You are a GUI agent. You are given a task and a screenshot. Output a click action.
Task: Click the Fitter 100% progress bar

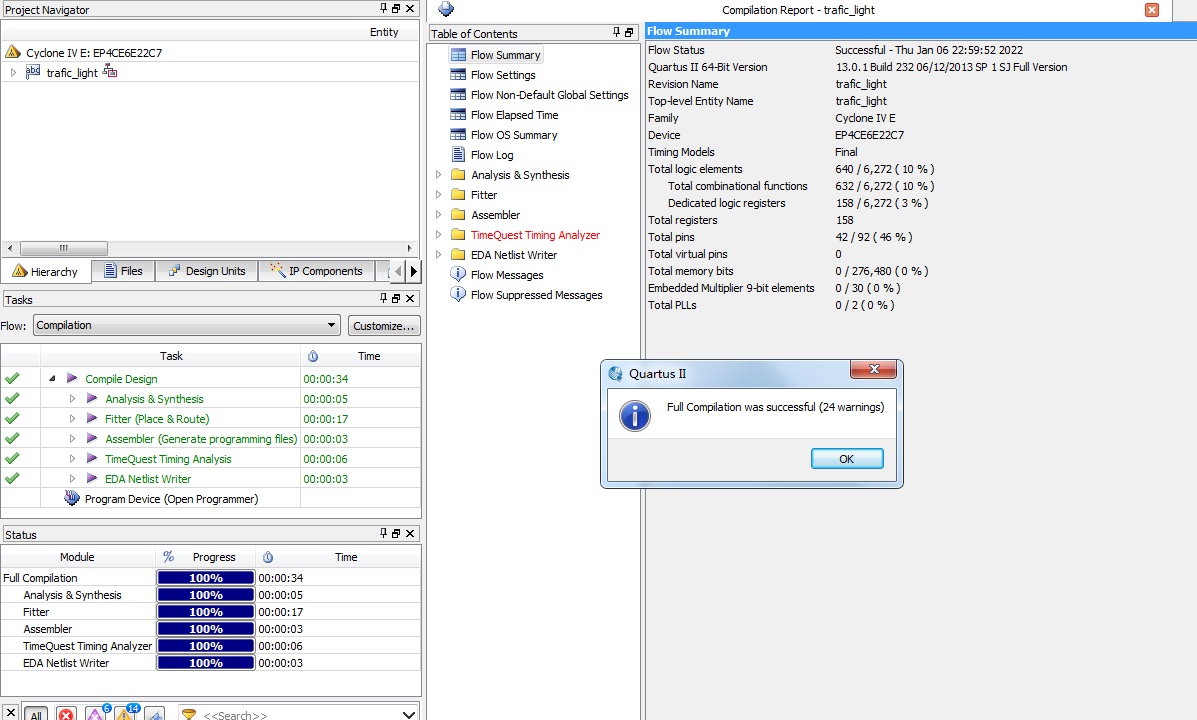click(205, 612)
